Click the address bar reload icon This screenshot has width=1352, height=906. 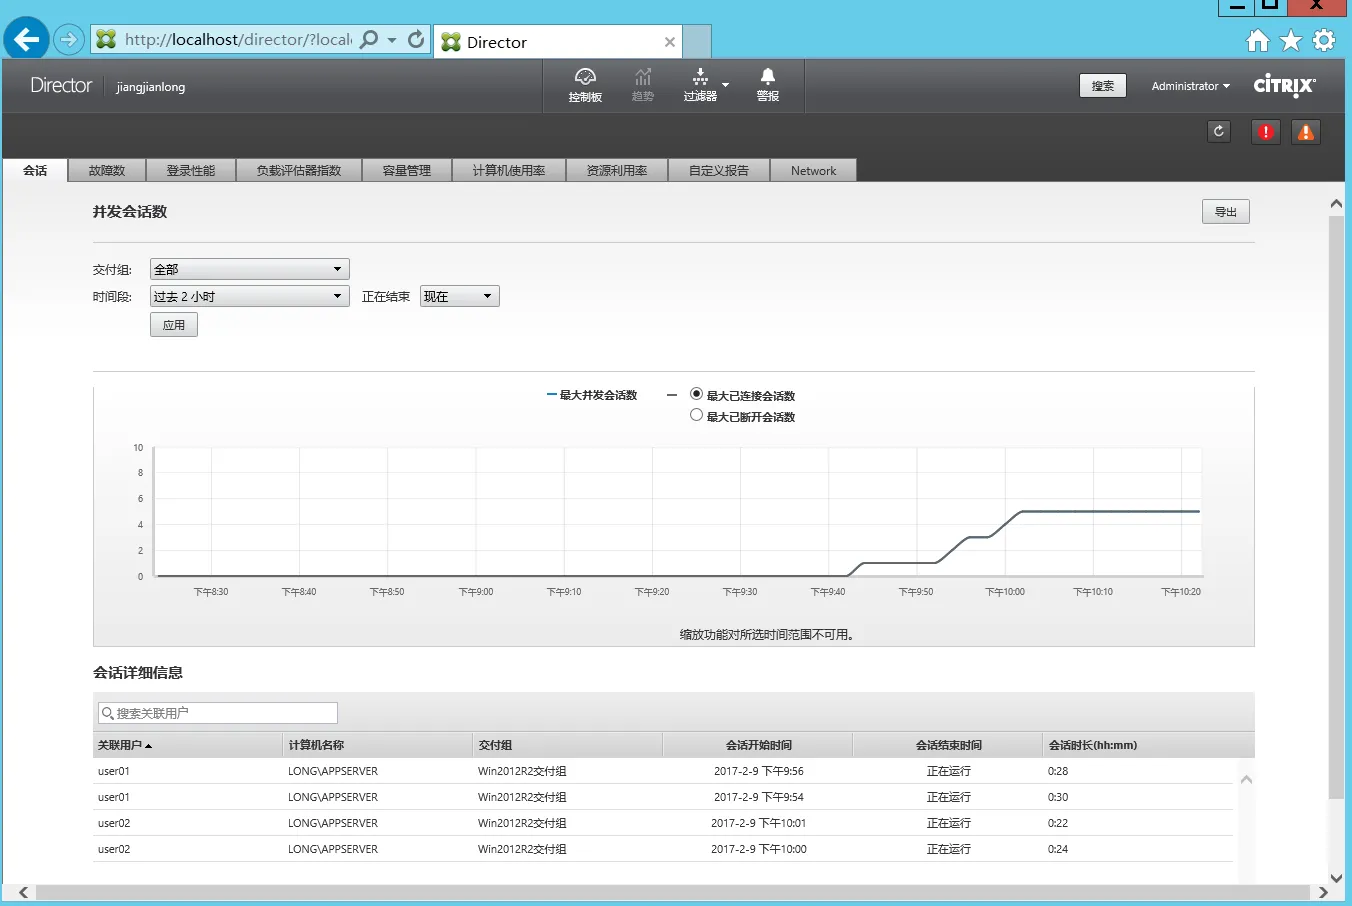tap(416, 39)
